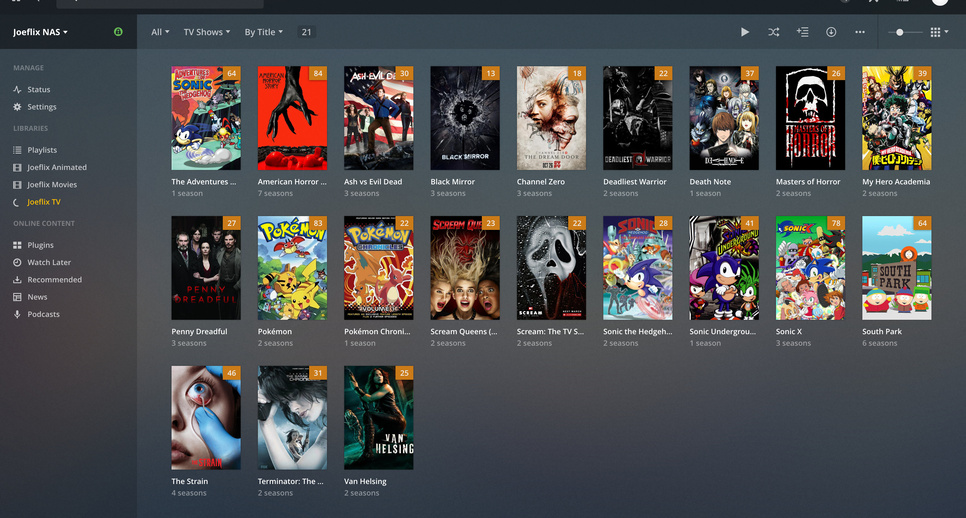Open the Adventures of Sonic poster

pyautogui.click(x=206, y=118)
